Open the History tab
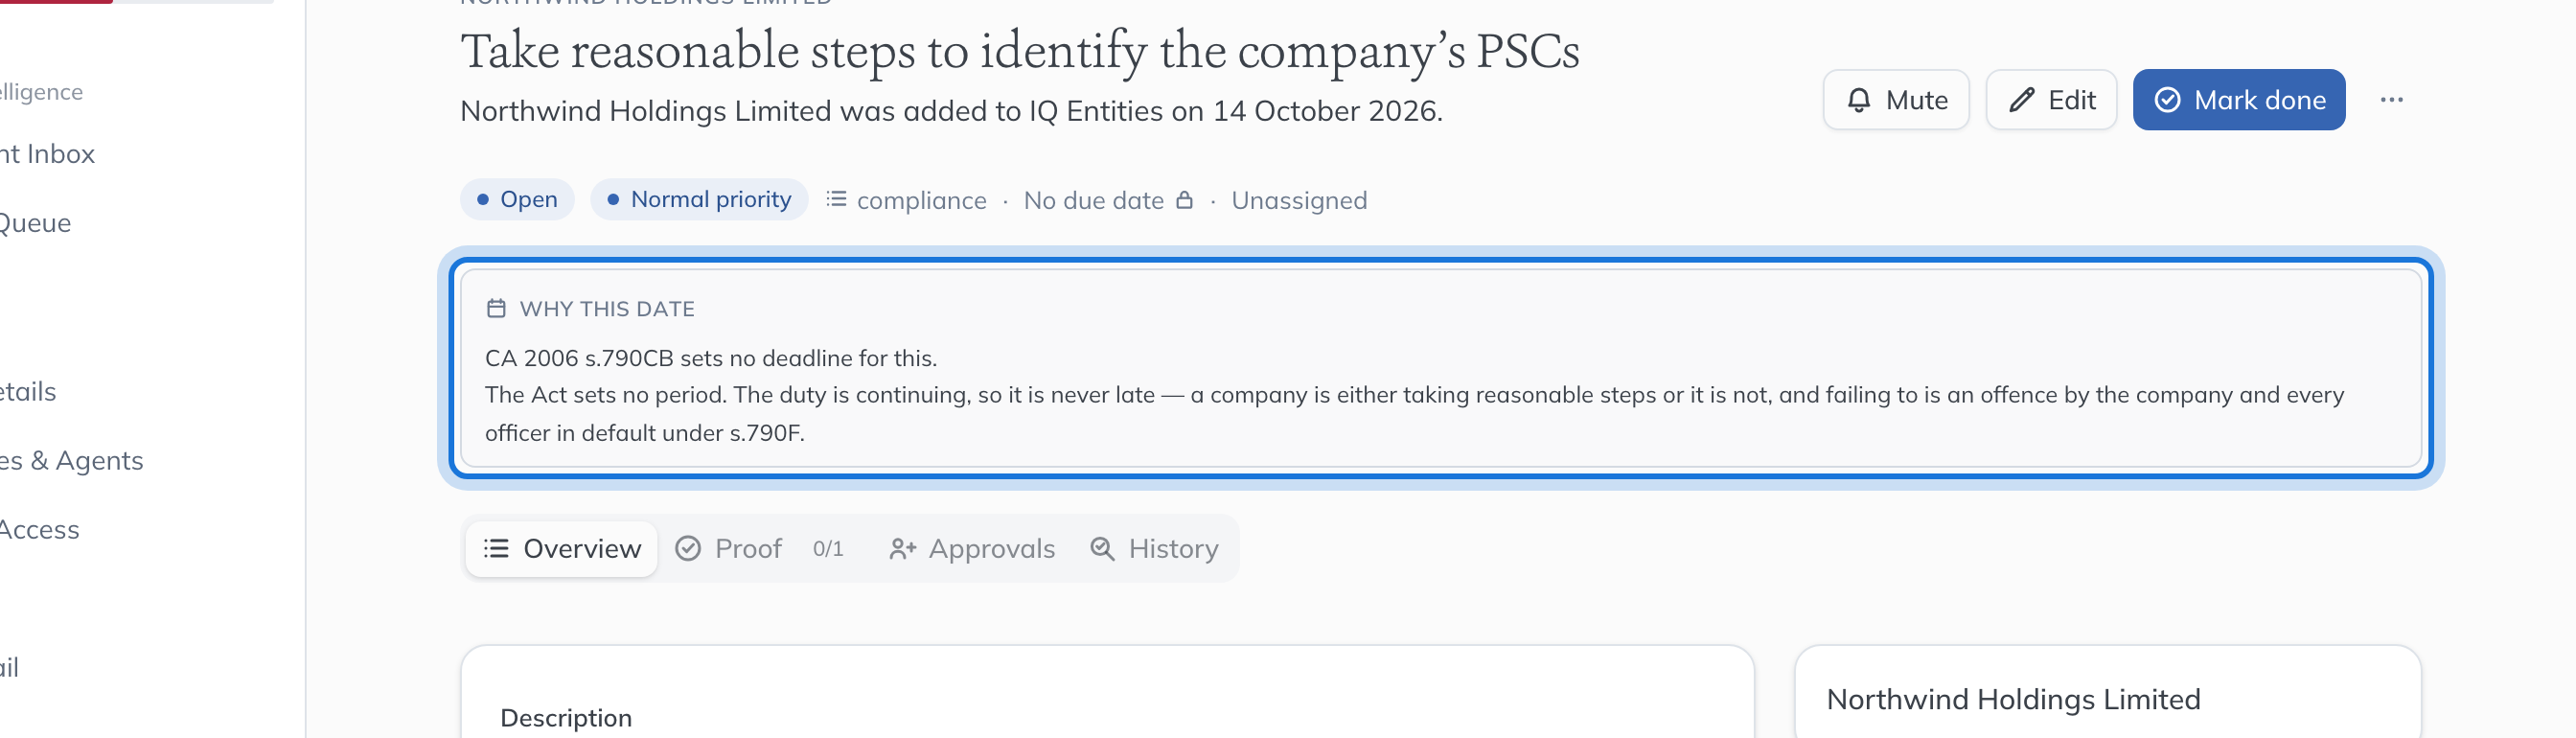 click(x=1154, y=548)
